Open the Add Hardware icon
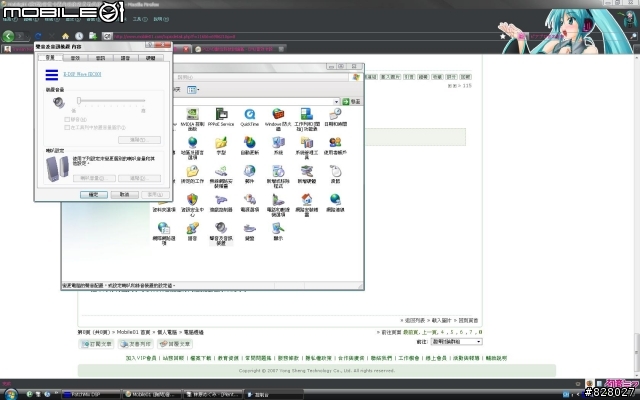Viewport: 640px width, 400px height. tap(307, 174)
